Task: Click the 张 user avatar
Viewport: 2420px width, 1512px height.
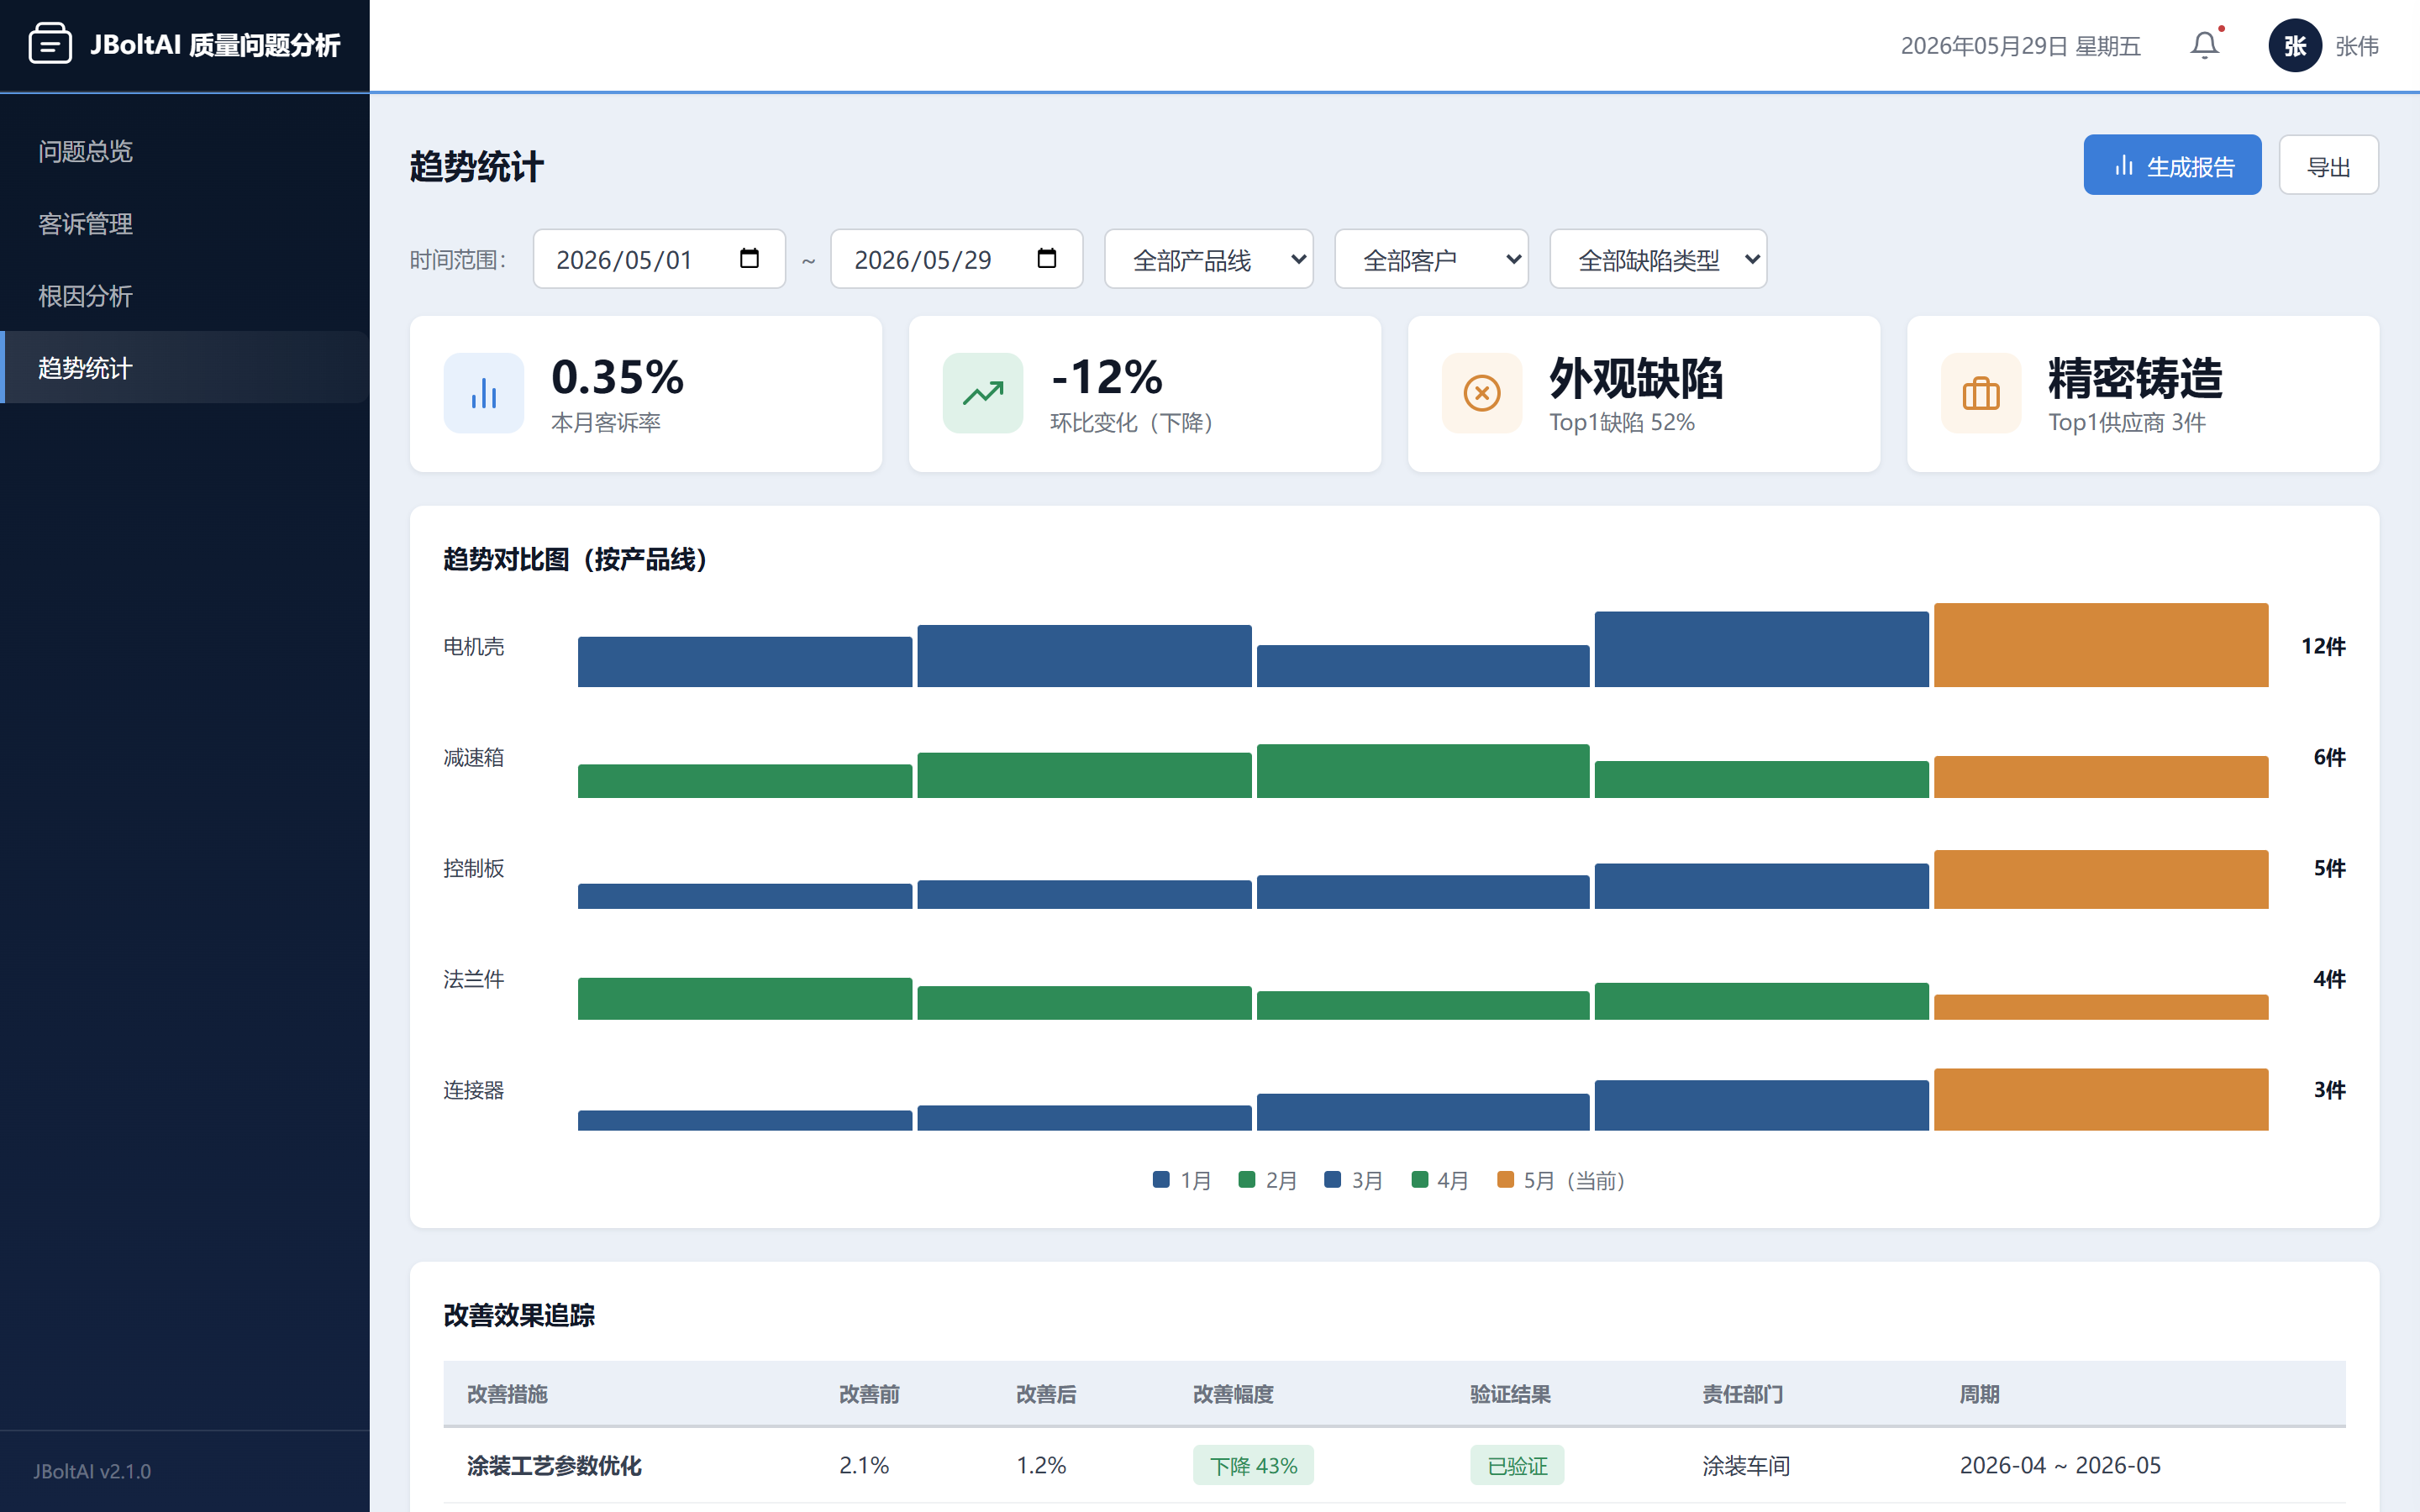Action: tap(2295, 45)
